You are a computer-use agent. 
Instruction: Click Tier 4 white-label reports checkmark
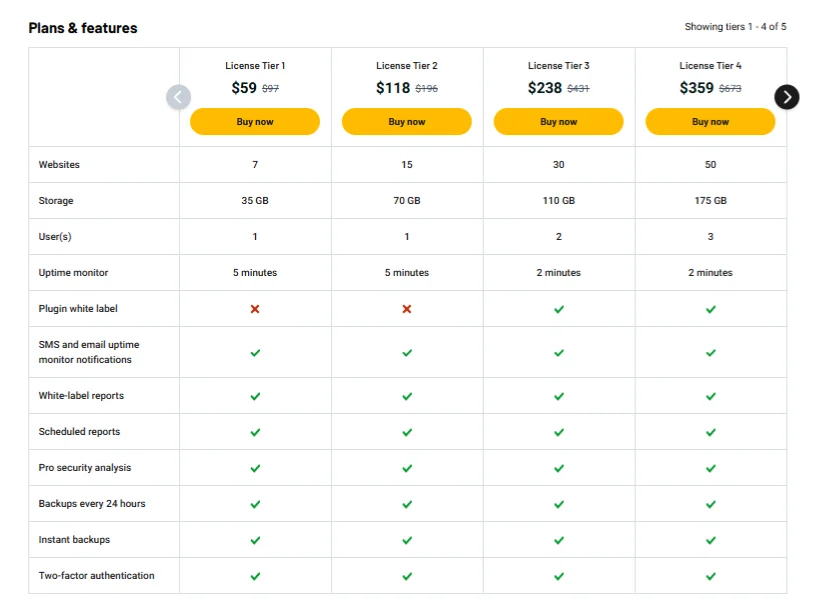point(711,396)
